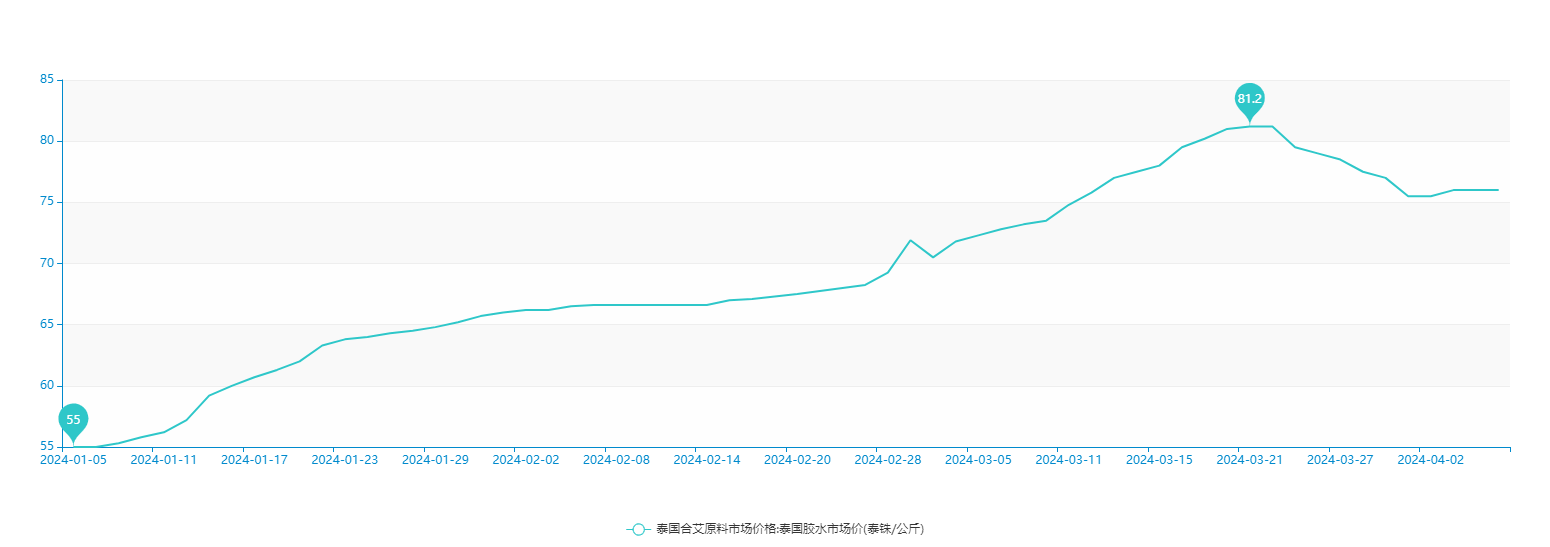
Task: Click the 75 y-axis value label
Action: [x=46, y=202]
